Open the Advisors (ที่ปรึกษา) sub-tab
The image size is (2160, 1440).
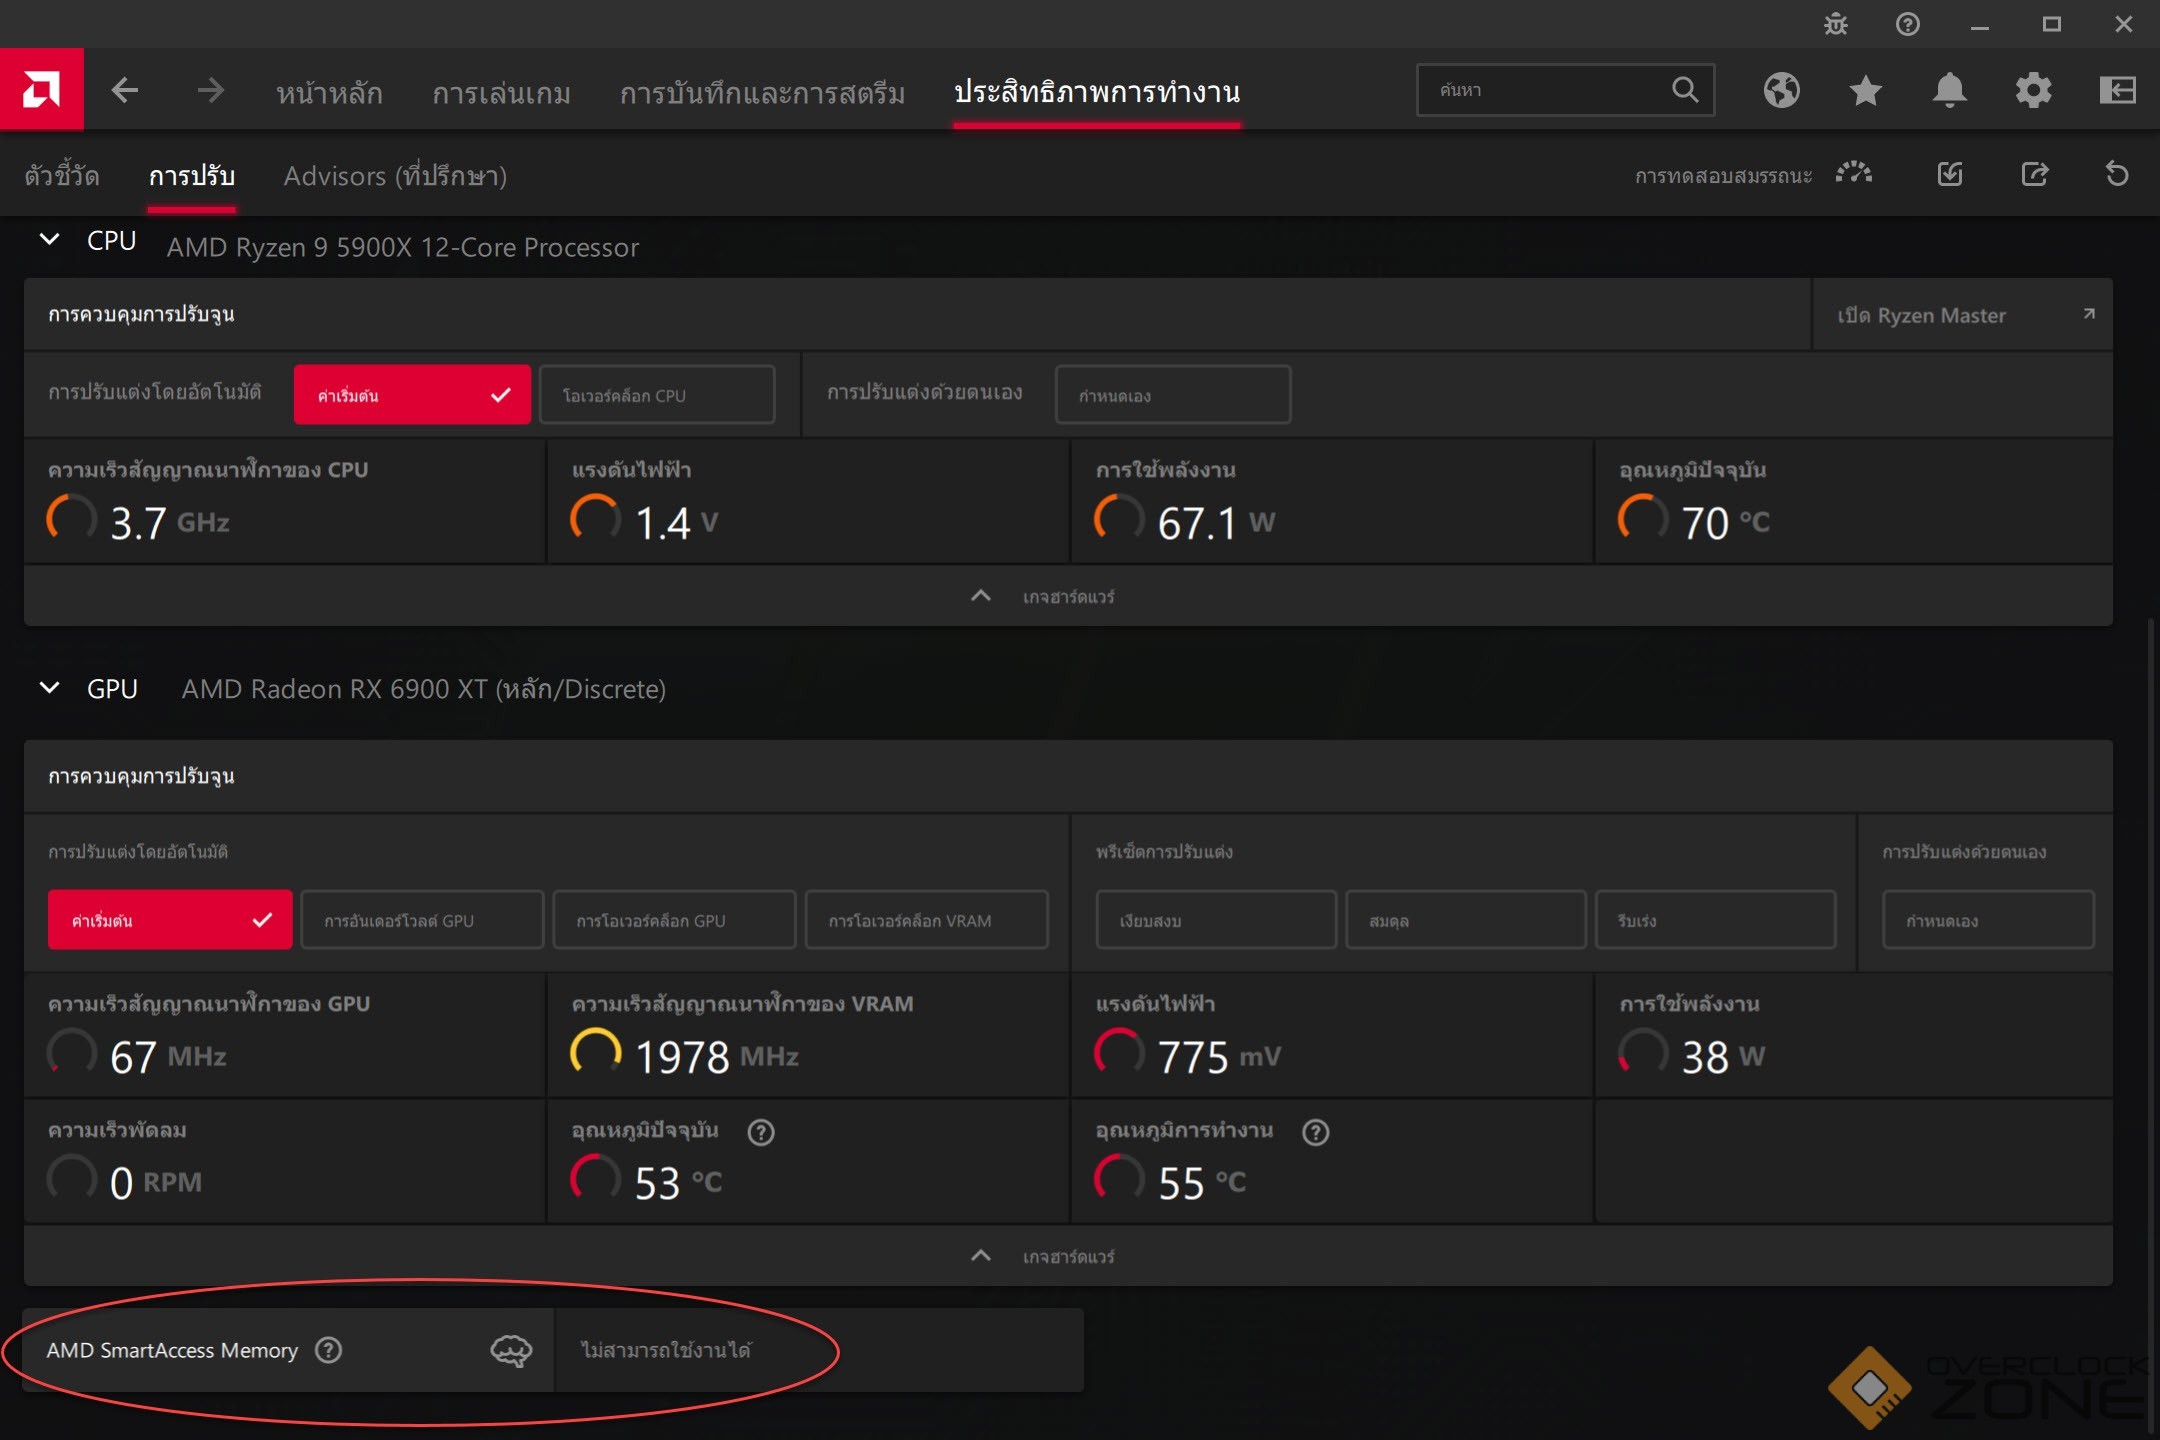click(395, 176)
